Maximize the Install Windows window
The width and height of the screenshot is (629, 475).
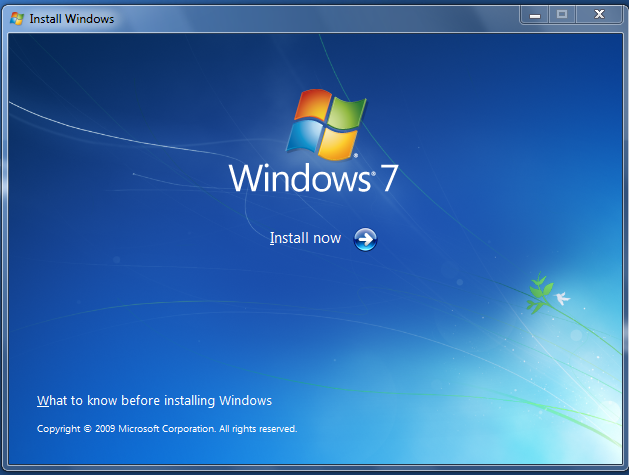coord(562,15)
